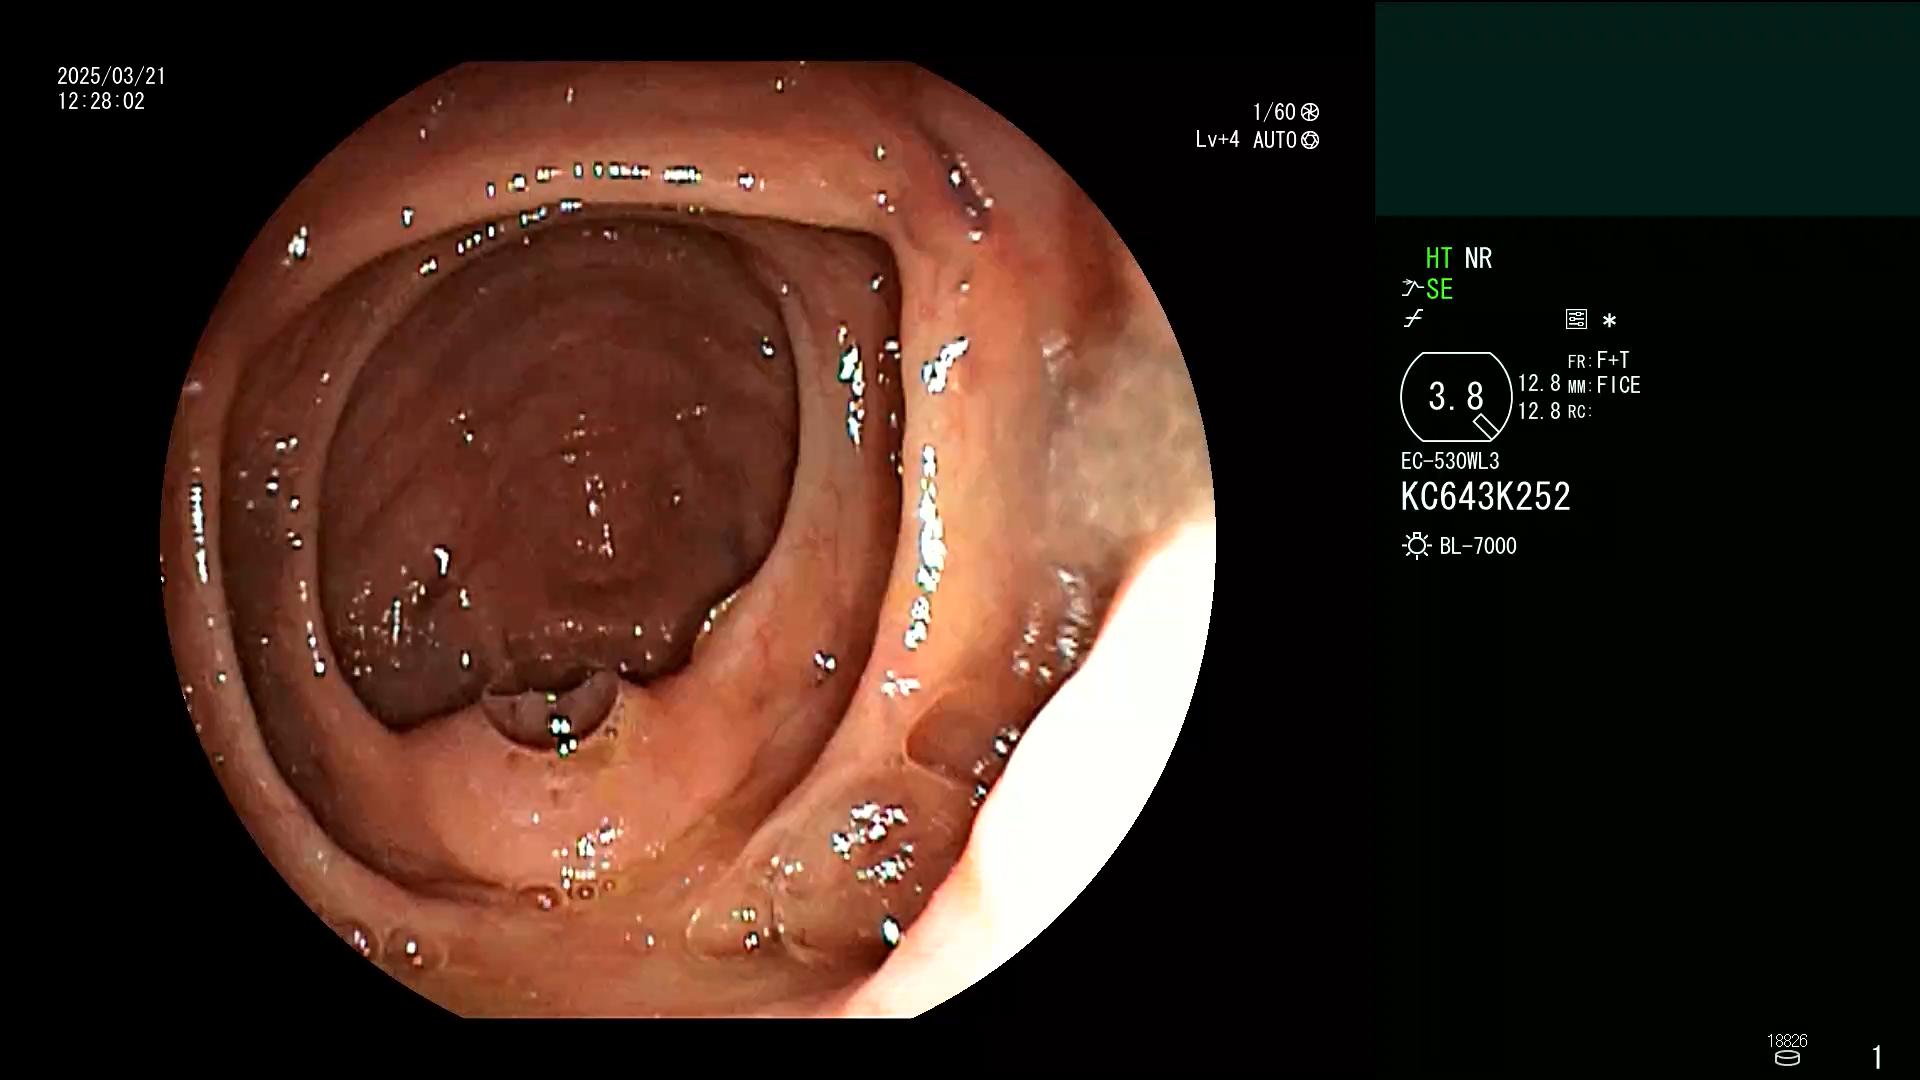Click the live endoscopic image view

pos(688,540)
